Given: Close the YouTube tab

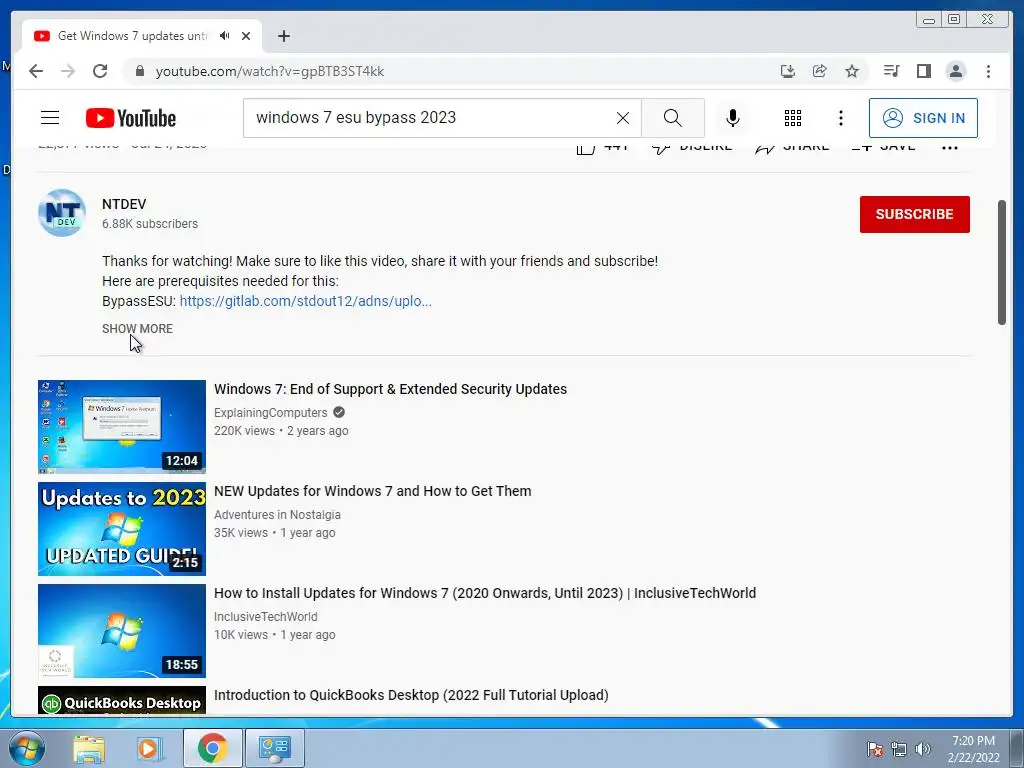Looking at the screenshot, I should point(246,36).
